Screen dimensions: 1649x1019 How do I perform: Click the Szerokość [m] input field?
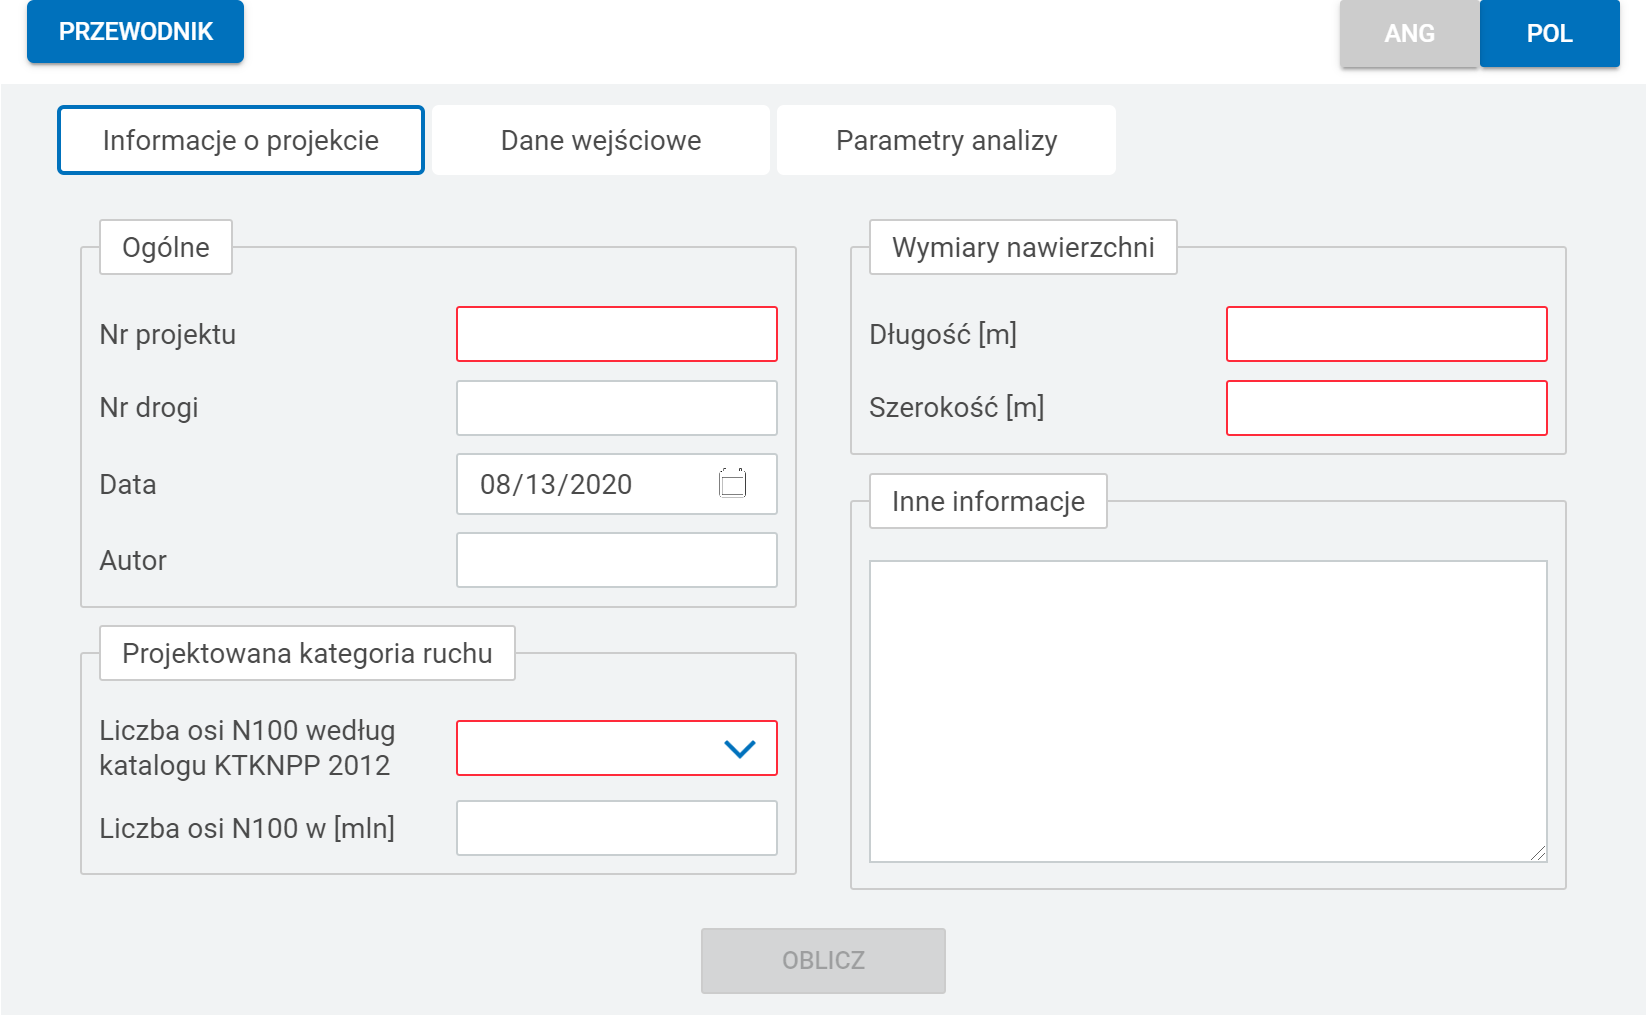(x=1386, y=408)
